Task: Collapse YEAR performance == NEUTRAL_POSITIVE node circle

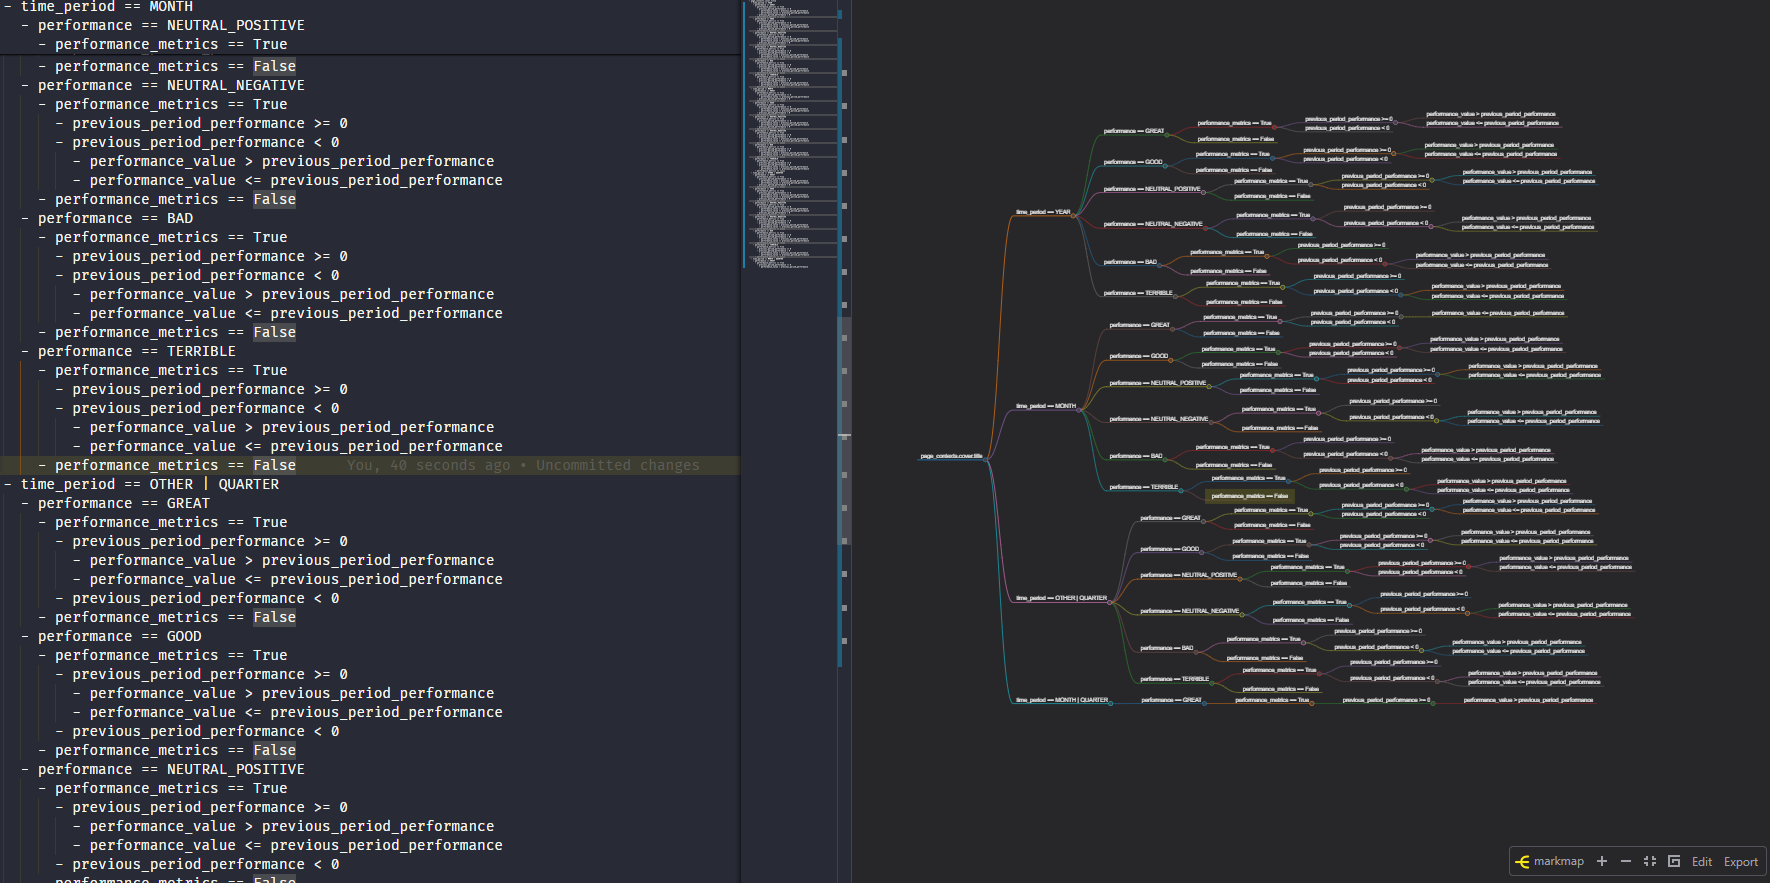Action: (1204, 191)
